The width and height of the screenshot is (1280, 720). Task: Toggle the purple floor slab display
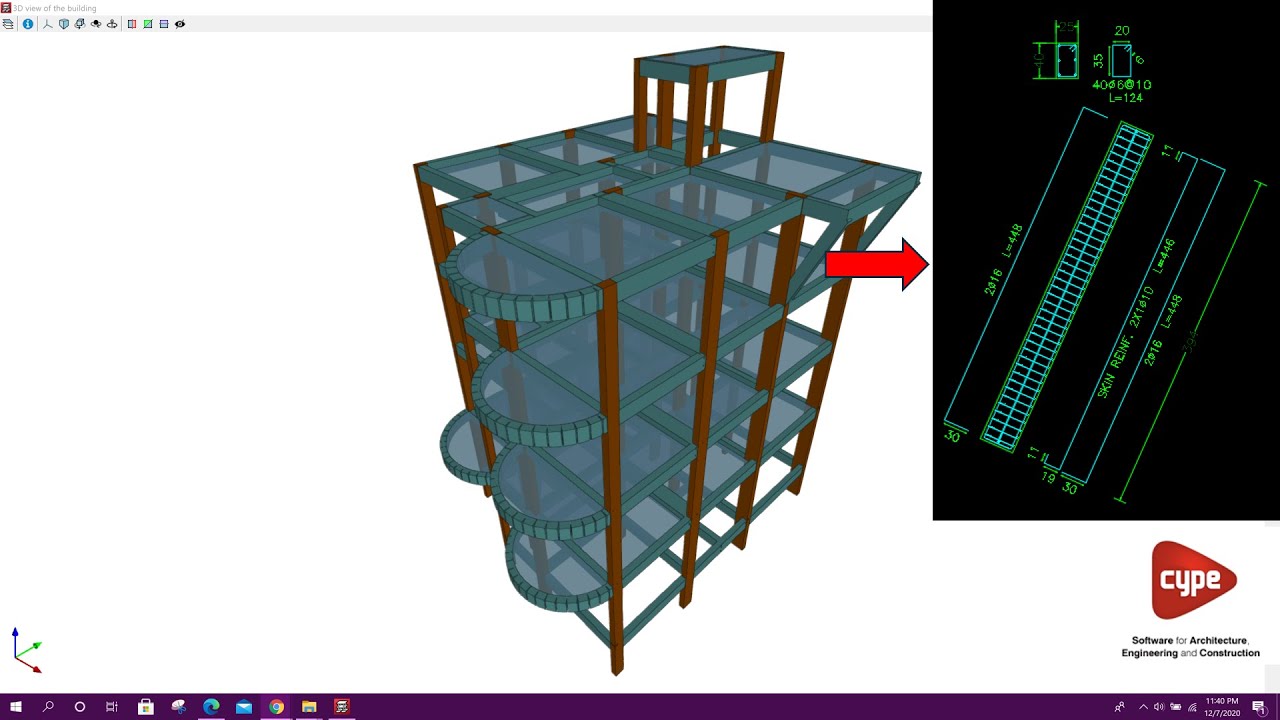[x=164, y=24]
